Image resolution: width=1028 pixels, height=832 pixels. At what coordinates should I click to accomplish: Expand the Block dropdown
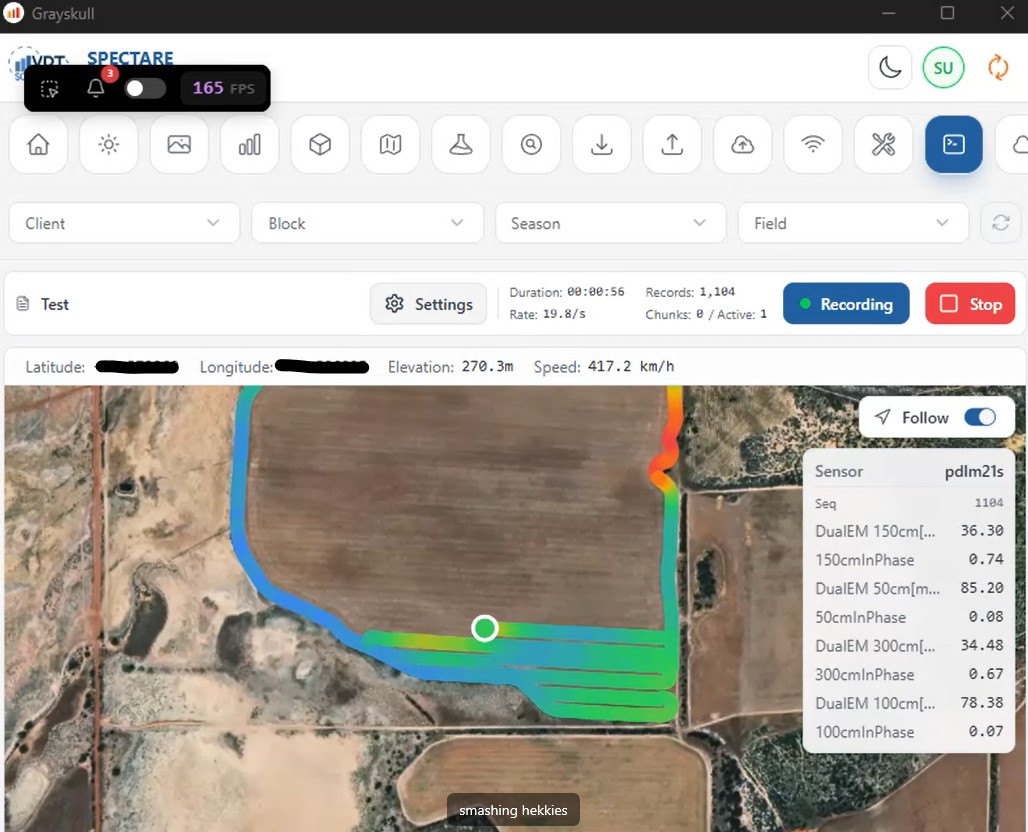[x=367, y=223]
